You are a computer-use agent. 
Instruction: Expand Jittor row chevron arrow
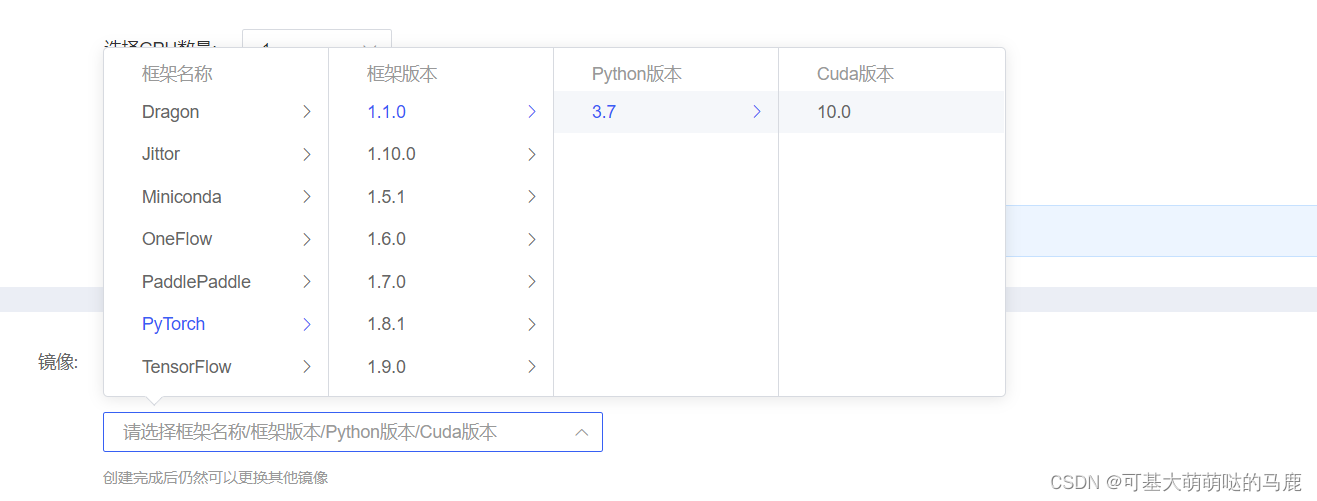(307, 154)
